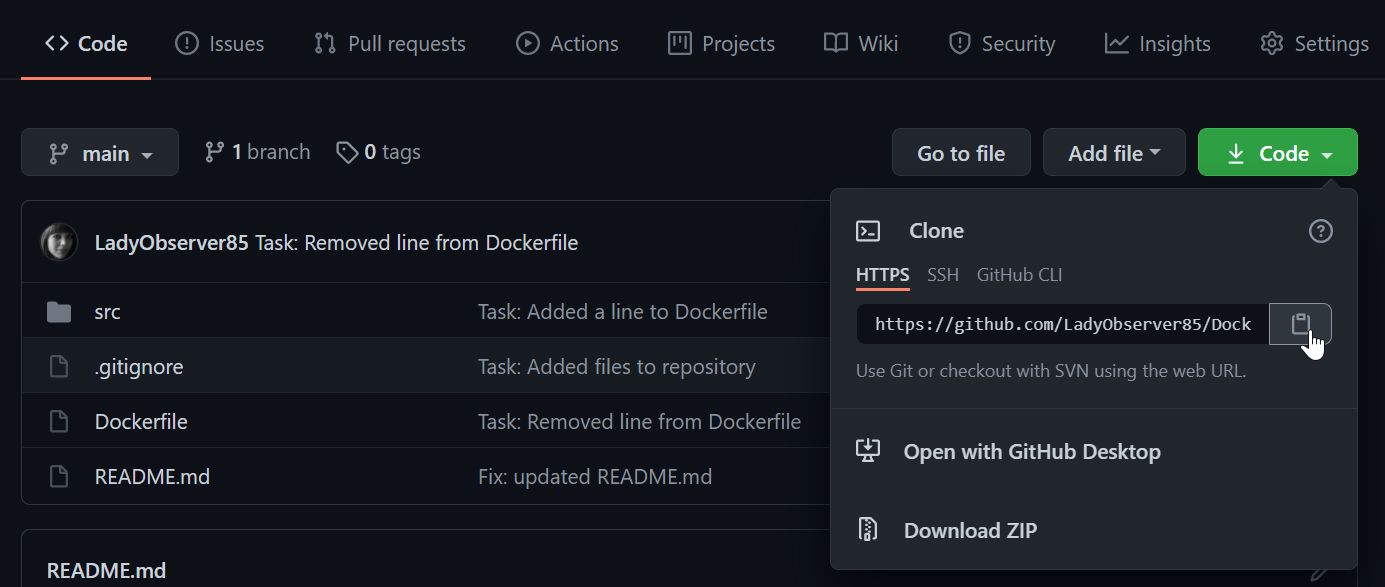This screenshot has height=587, width=1385.
Task: Click the Download ZIP option
Action: point(971,530)
